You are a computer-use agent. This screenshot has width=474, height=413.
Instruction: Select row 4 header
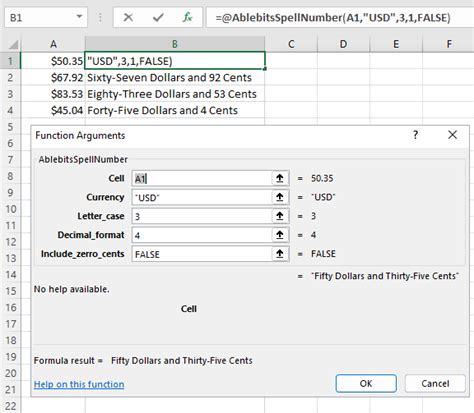pyautogui.click(x=10, y=110)
